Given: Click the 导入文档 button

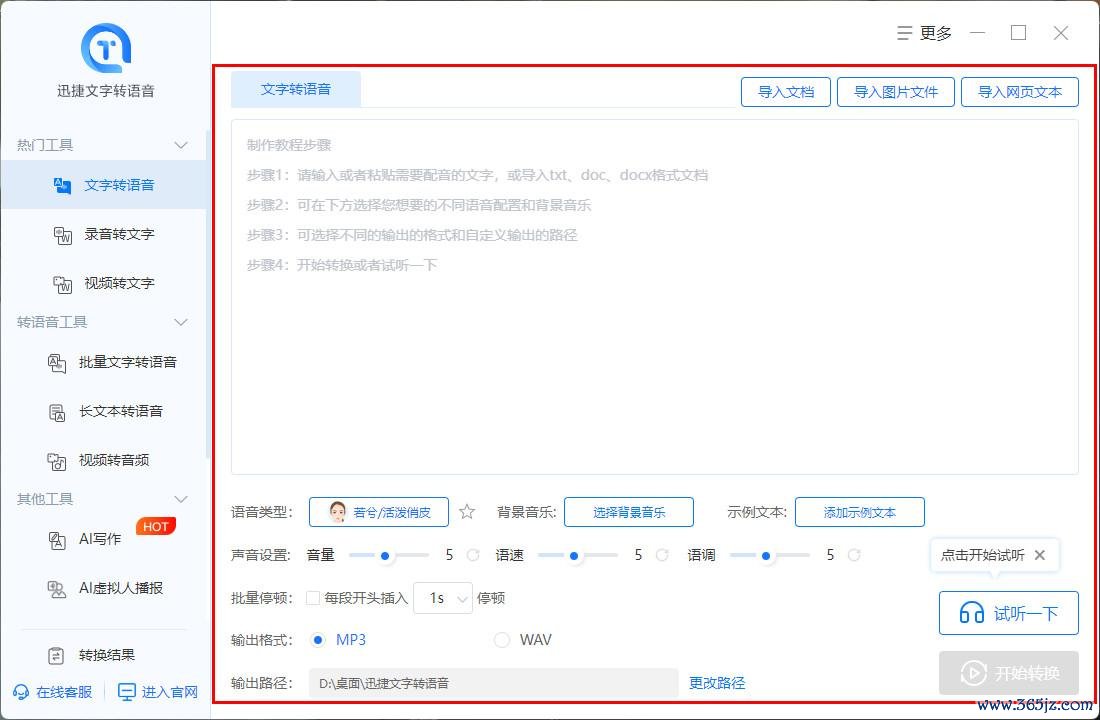Looking at the screenshot, I should click(786, 92).
